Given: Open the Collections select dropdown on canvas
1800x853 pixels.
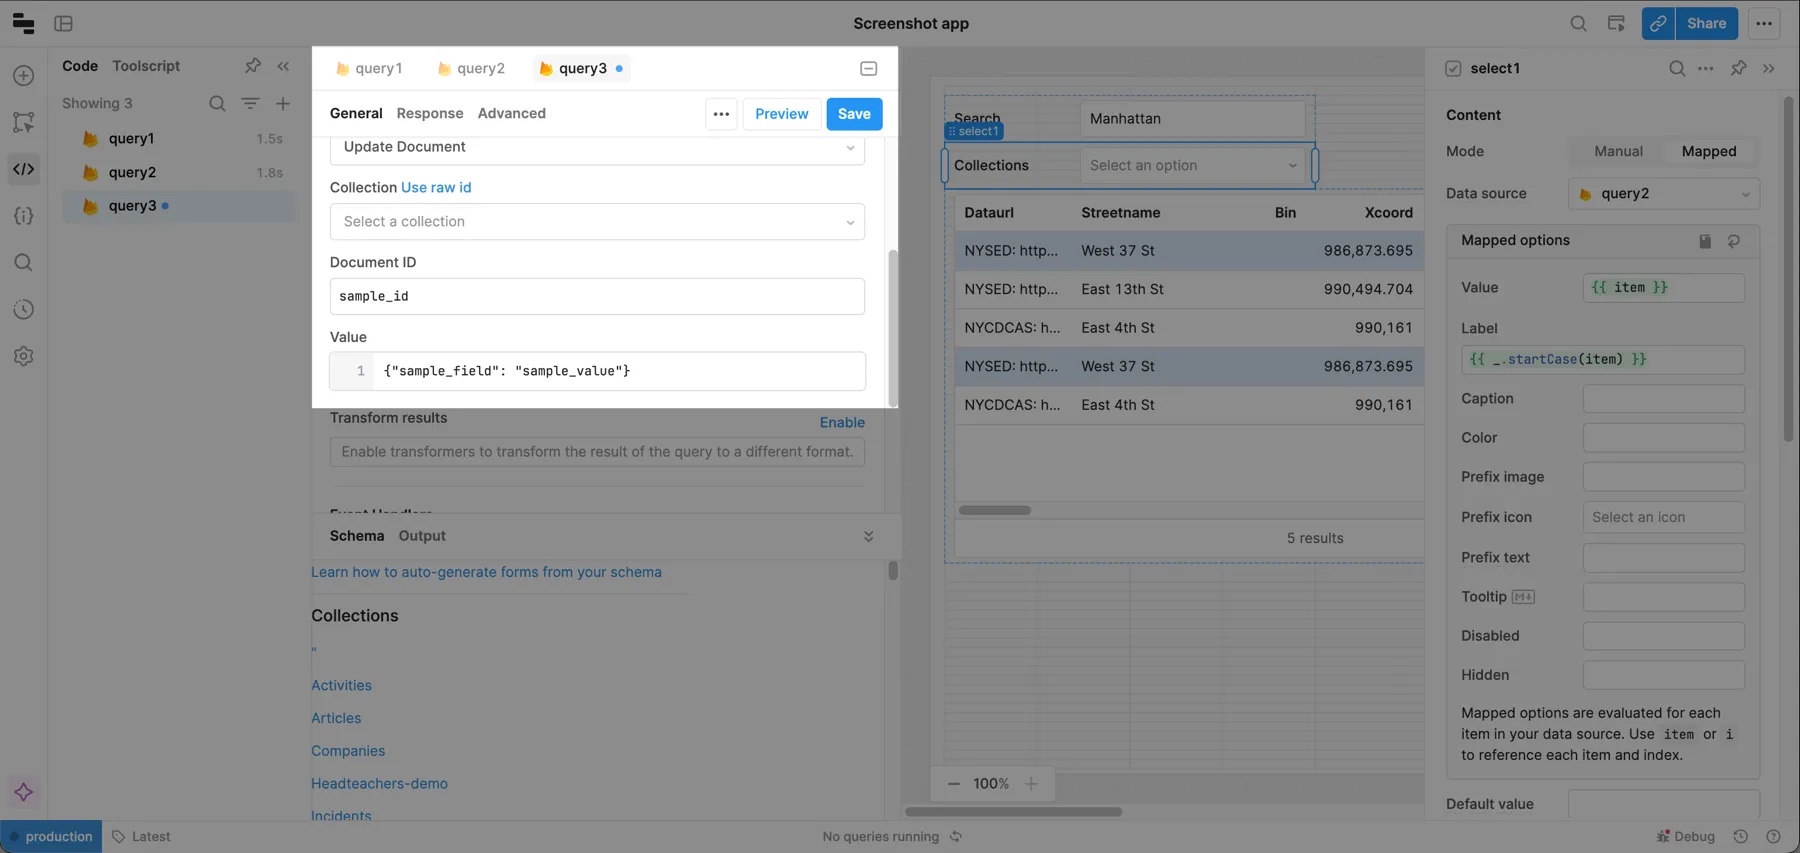Looking at the screenshot, I should (x=1192, y=166).
